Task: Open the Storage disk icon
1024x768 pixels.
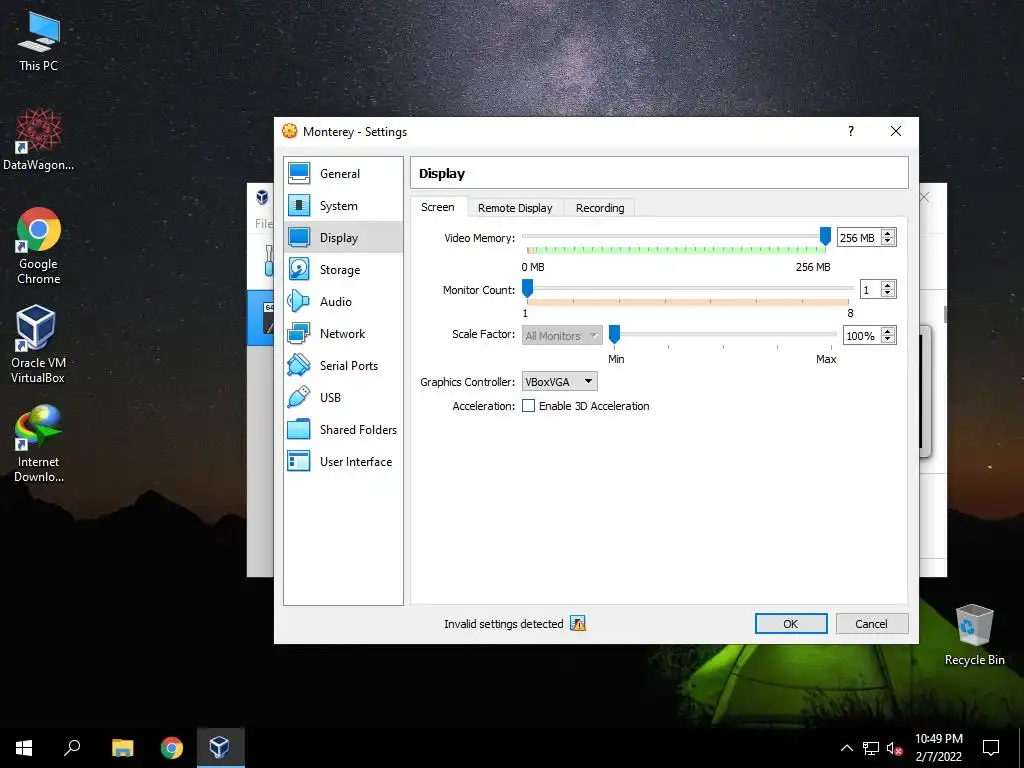Action: 299,269
